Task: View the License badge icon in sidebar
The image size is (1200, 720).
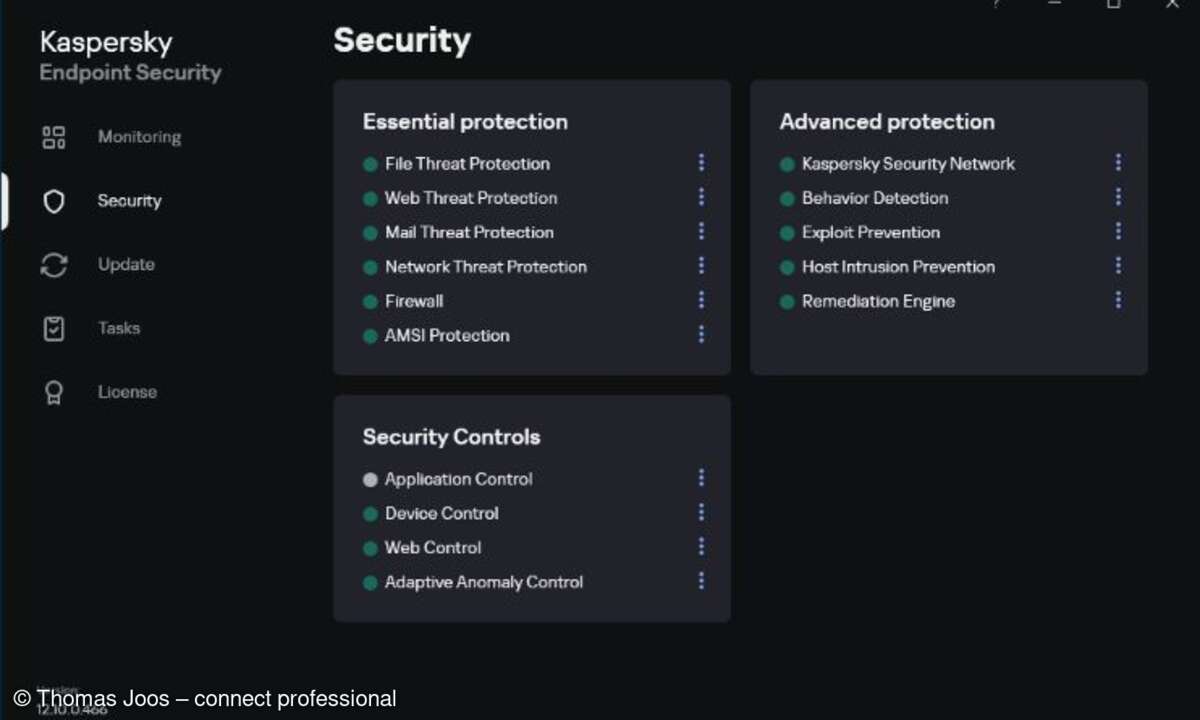Action: click(53, 392)
